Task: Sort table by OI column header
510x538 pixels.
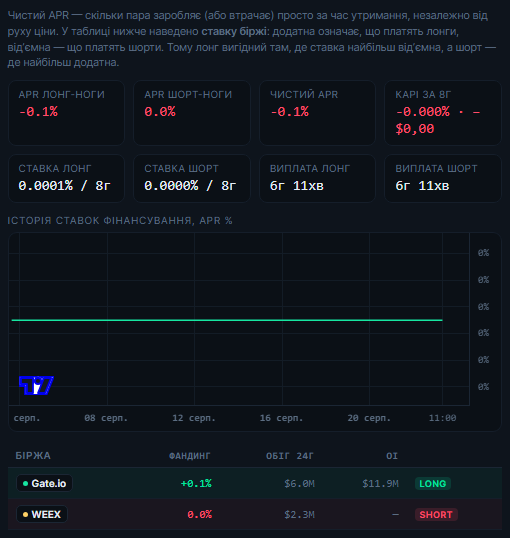Action: (x=392, y=456)
